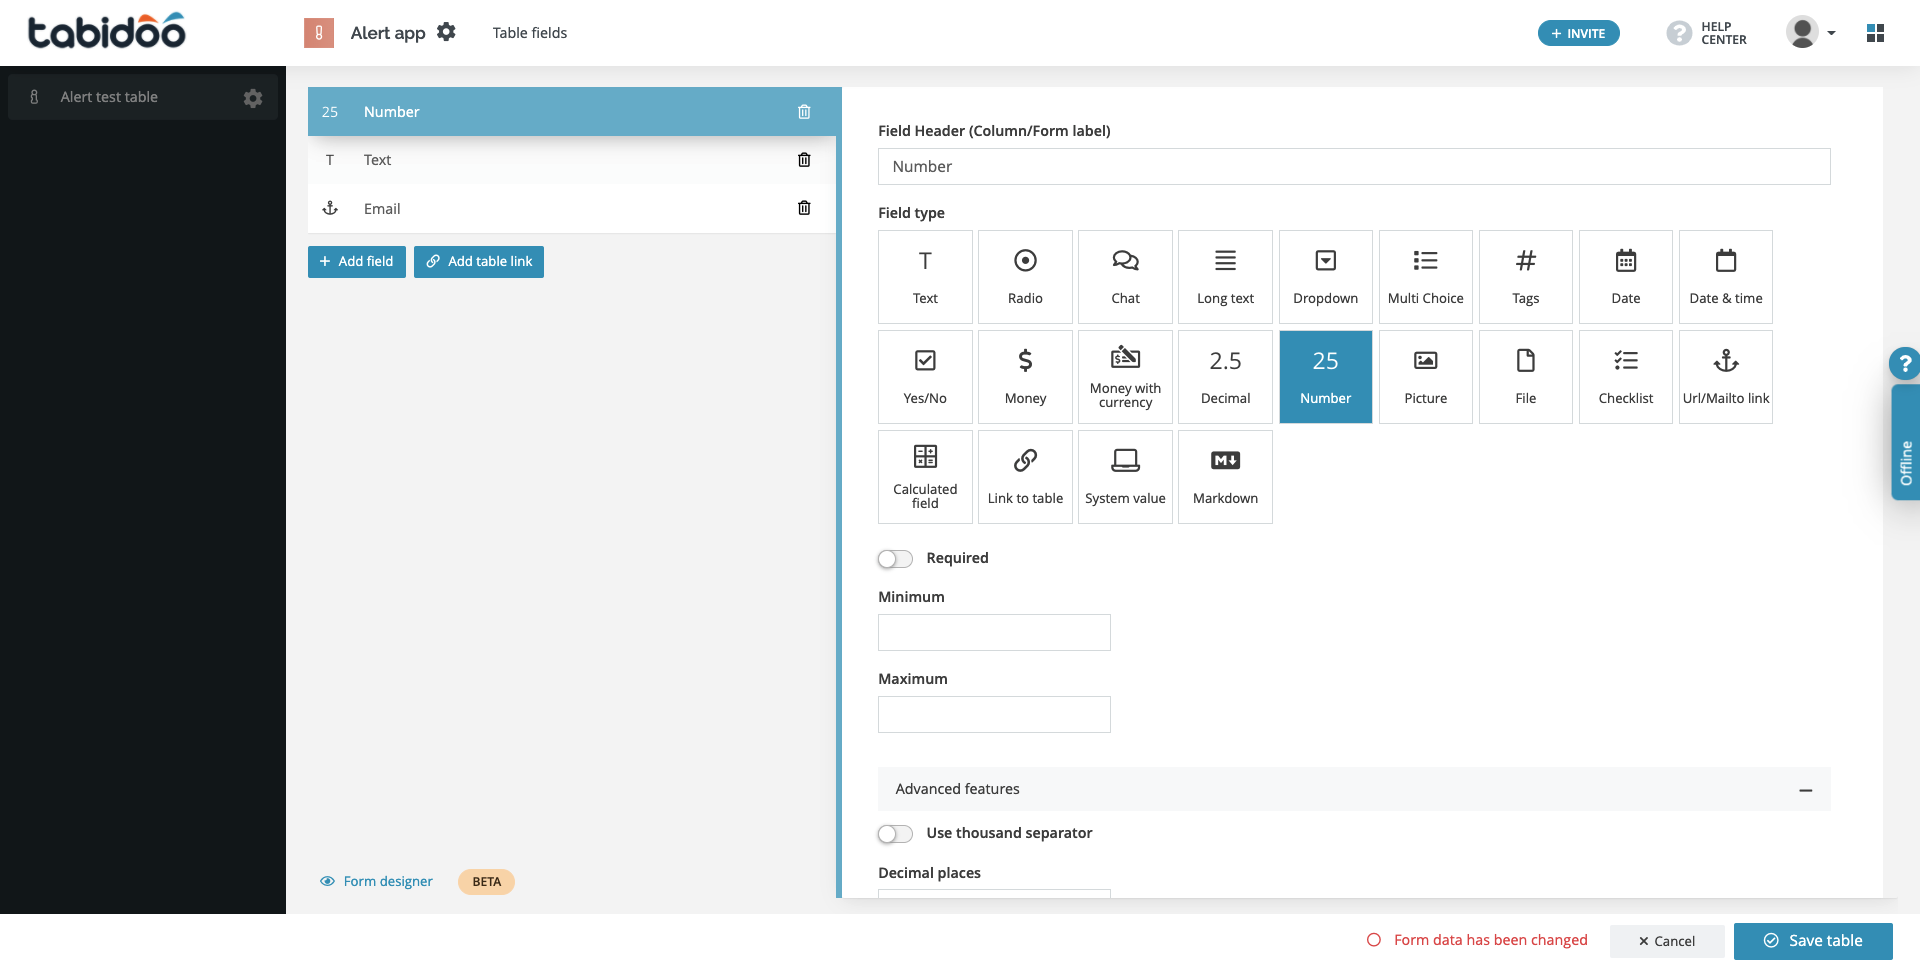Choose the Picture field type
The image size is (1920, 969).
pos(1425,377)
